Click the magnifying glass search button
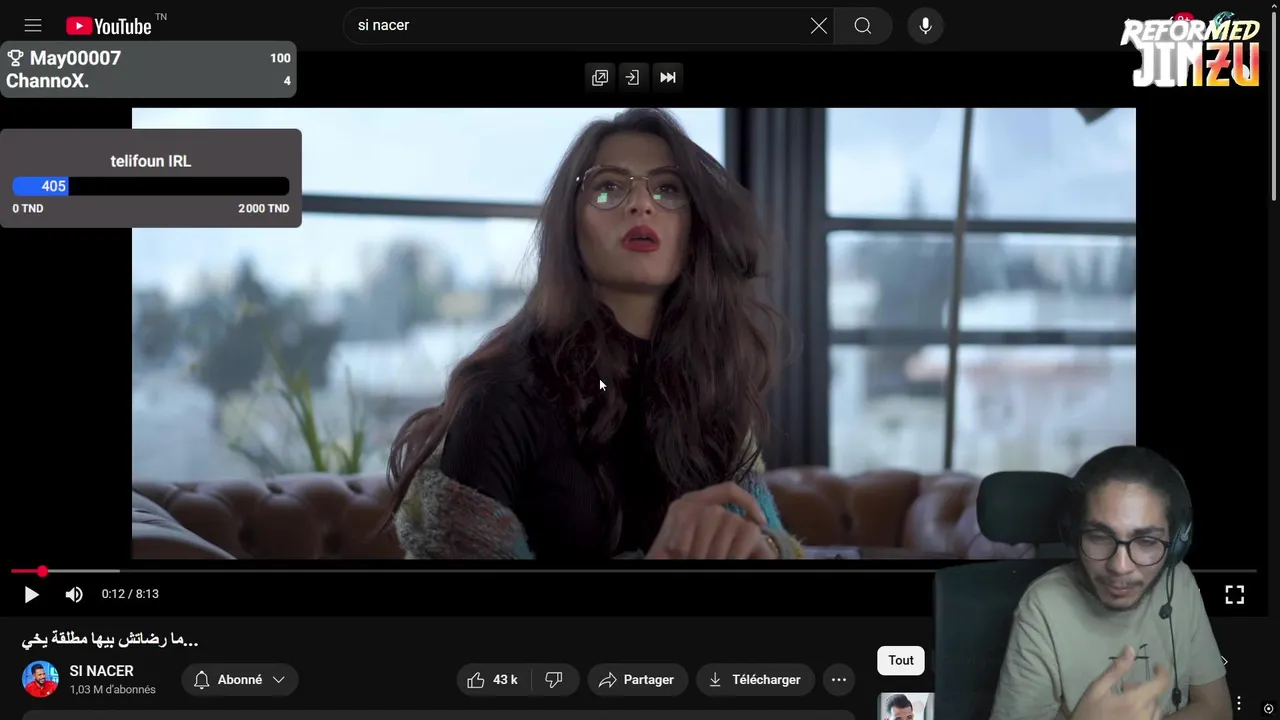 [863, 26]
